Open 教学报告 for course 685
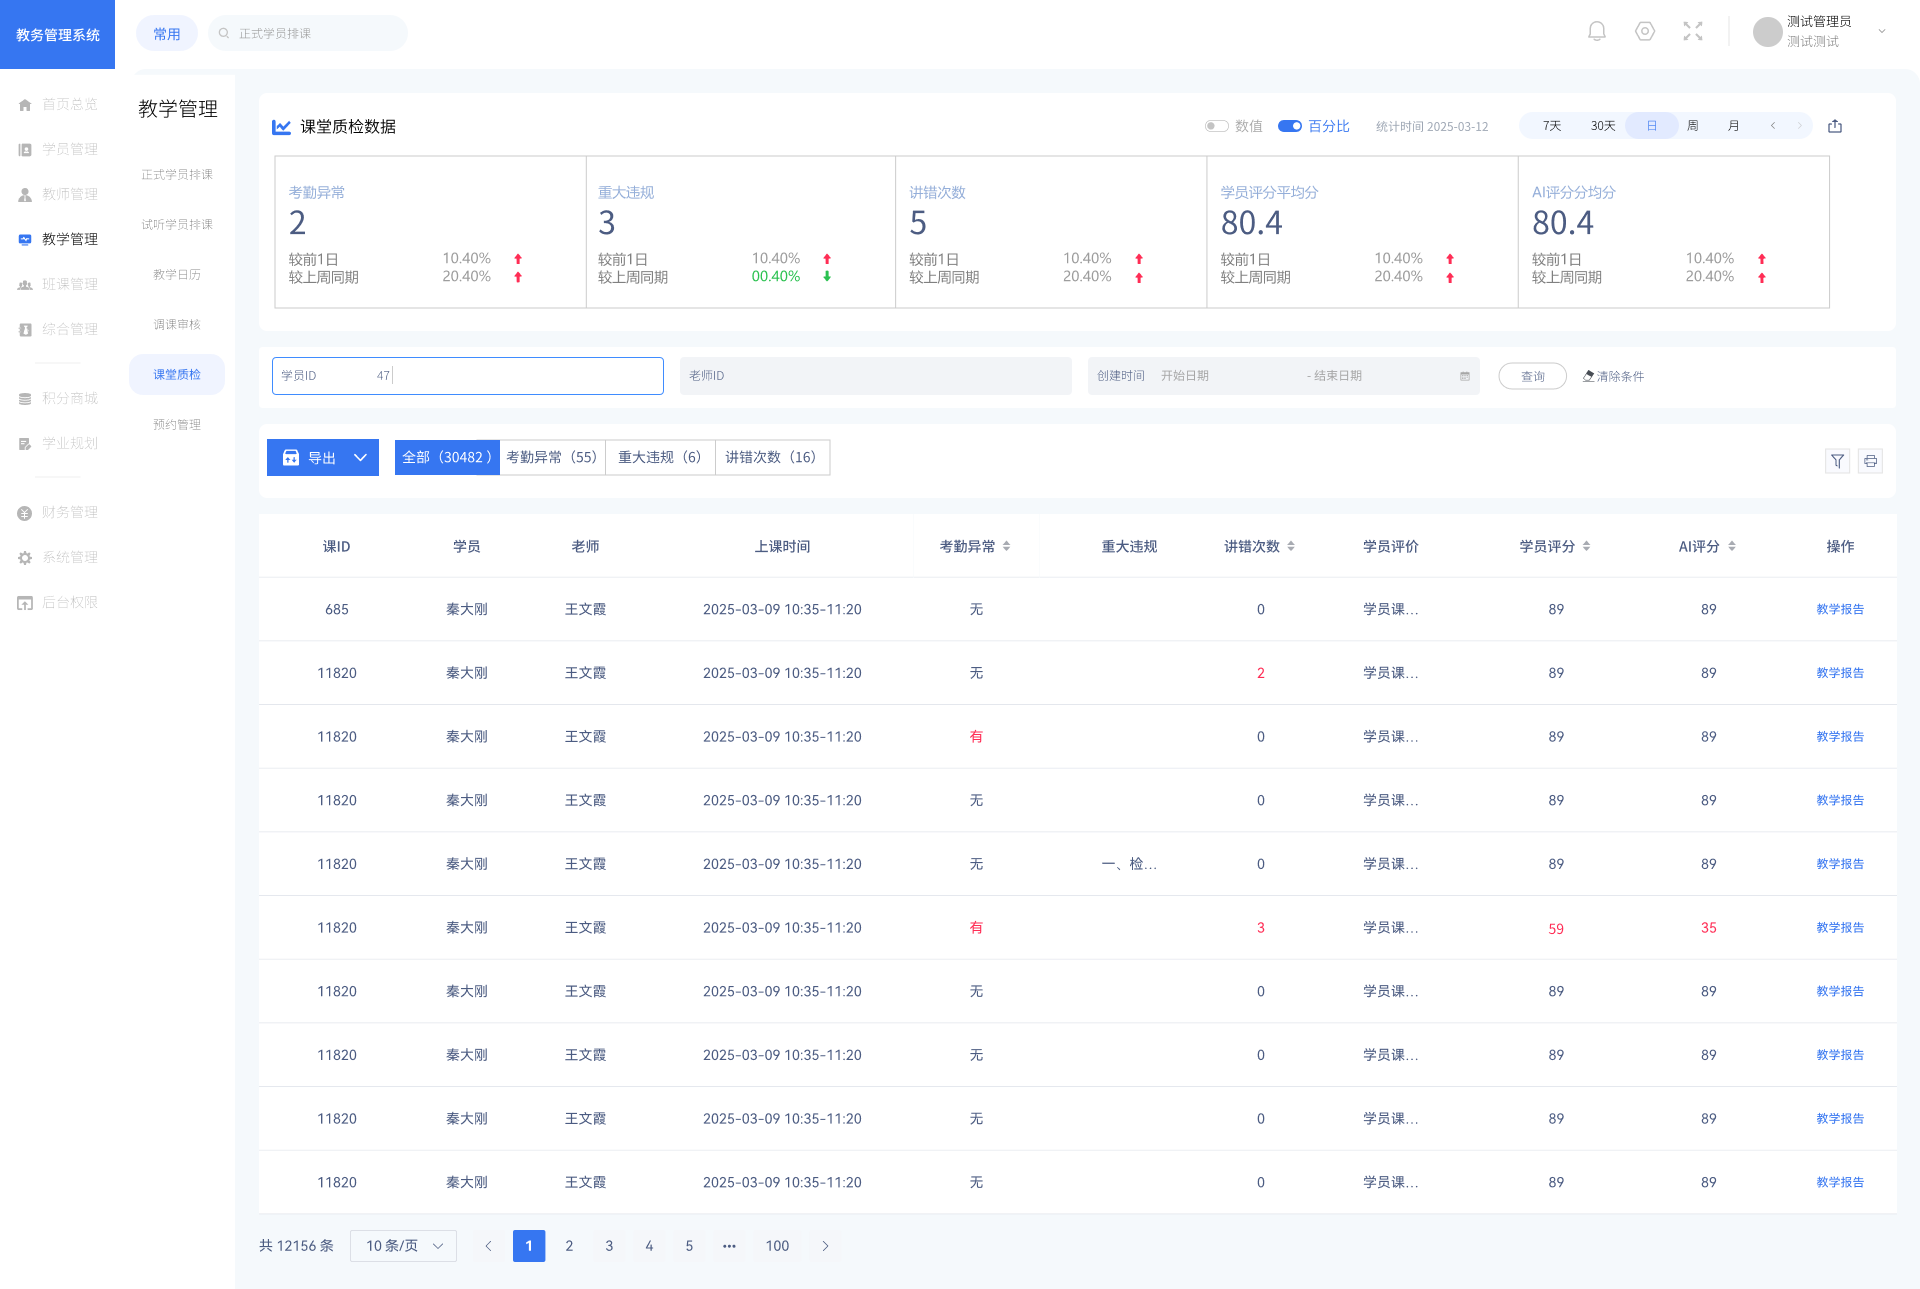Image resolution: width=1920 pixels, height=1289 pixels. coord(1840,609)
